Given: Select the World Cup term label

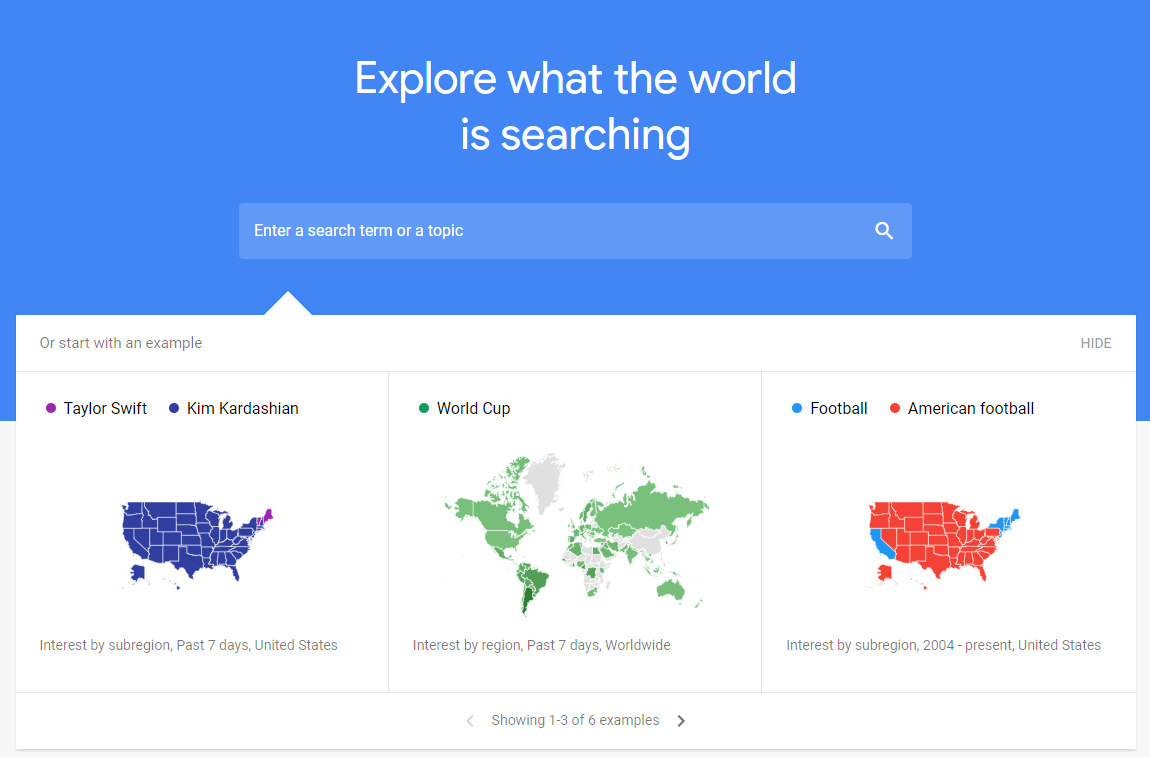Looking at the screenshot, I should pos(474,409).
